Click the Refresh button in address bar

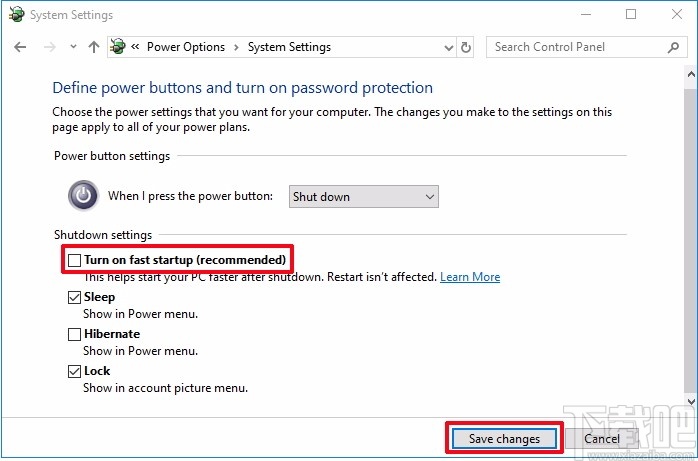[466, 47]
